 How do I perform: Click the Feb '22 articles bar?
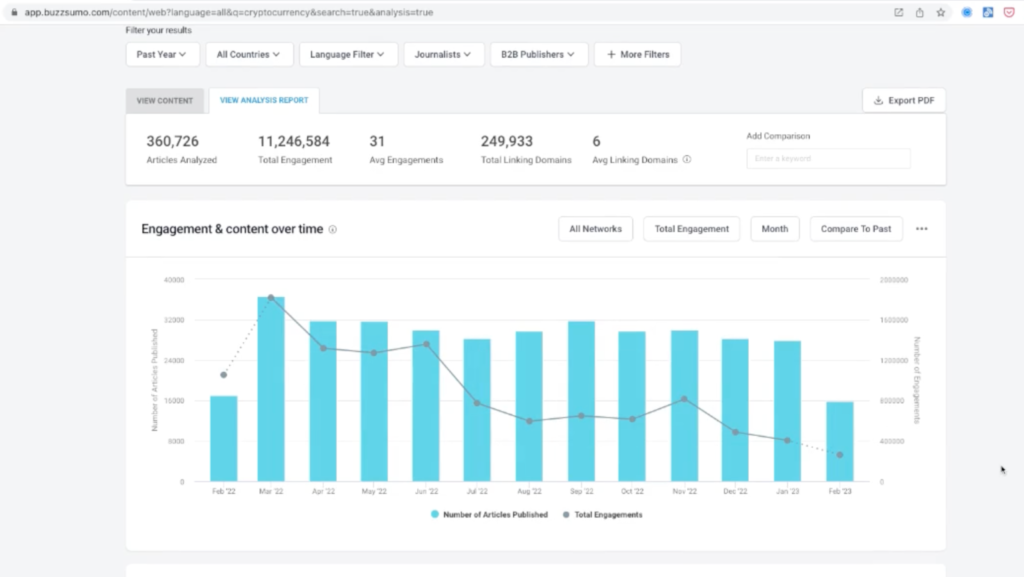coord(224,439)
